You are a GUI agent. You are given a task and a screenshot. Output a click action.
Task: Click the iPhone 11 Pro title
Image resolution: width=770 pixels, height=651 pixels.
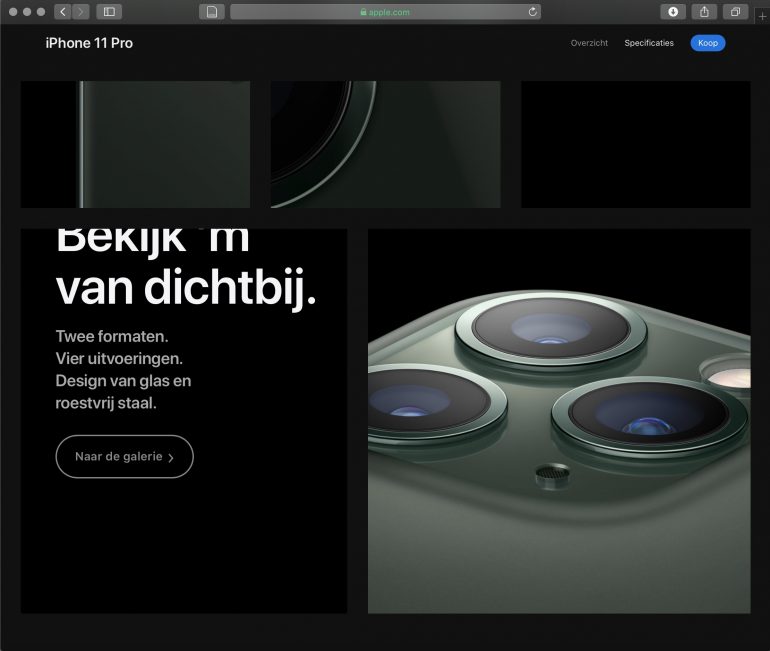[89, 43]
